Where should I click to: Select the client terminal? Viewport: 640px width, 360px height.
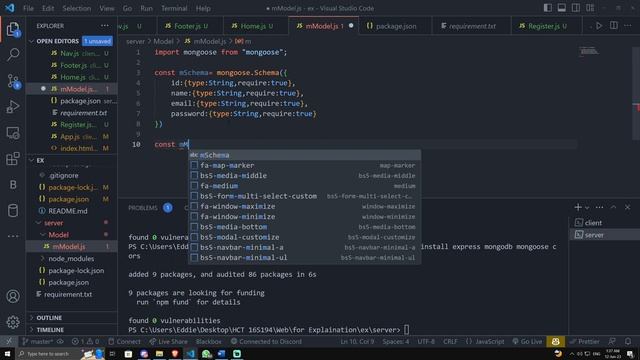(604, 223)
